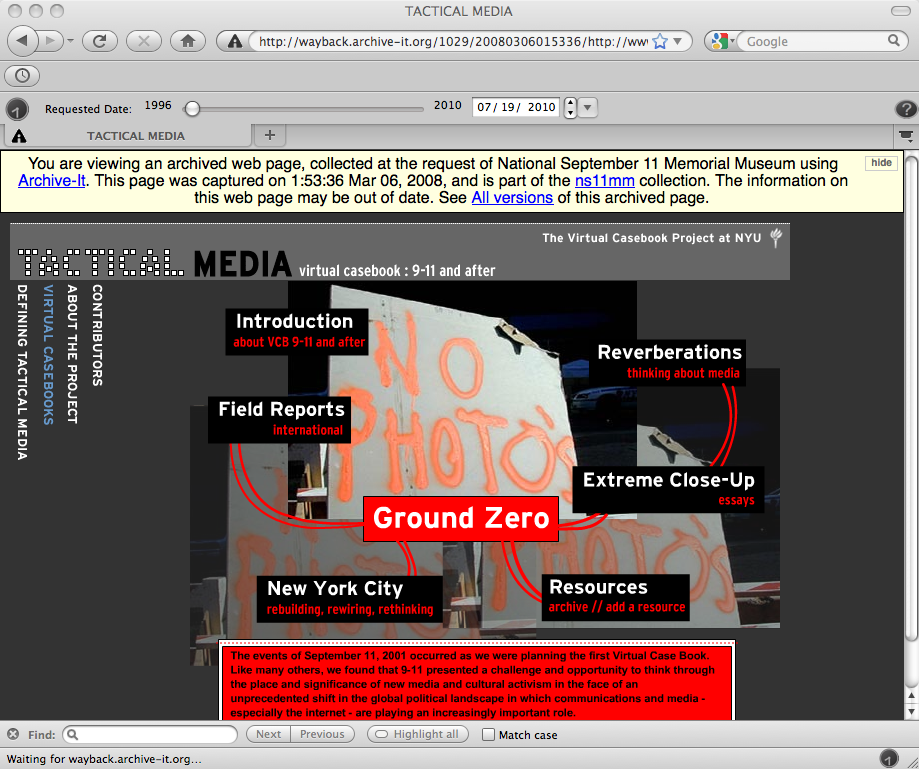The image size is (919, 769).
Task: Go back to the previous page
Action: click(x=22, y=41)
